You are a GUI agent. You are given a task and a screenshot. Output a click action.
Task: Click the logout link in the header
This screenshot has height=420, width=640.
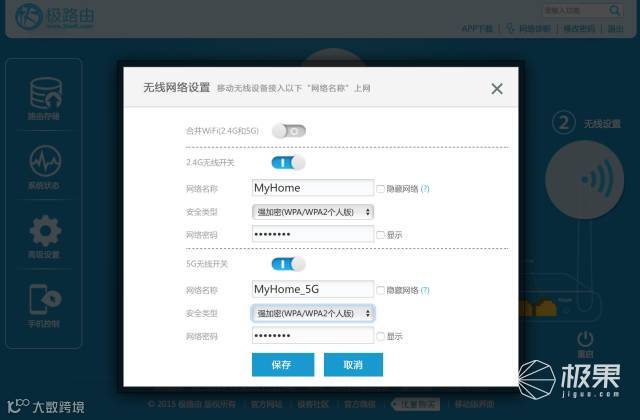(x=616, y=29)
